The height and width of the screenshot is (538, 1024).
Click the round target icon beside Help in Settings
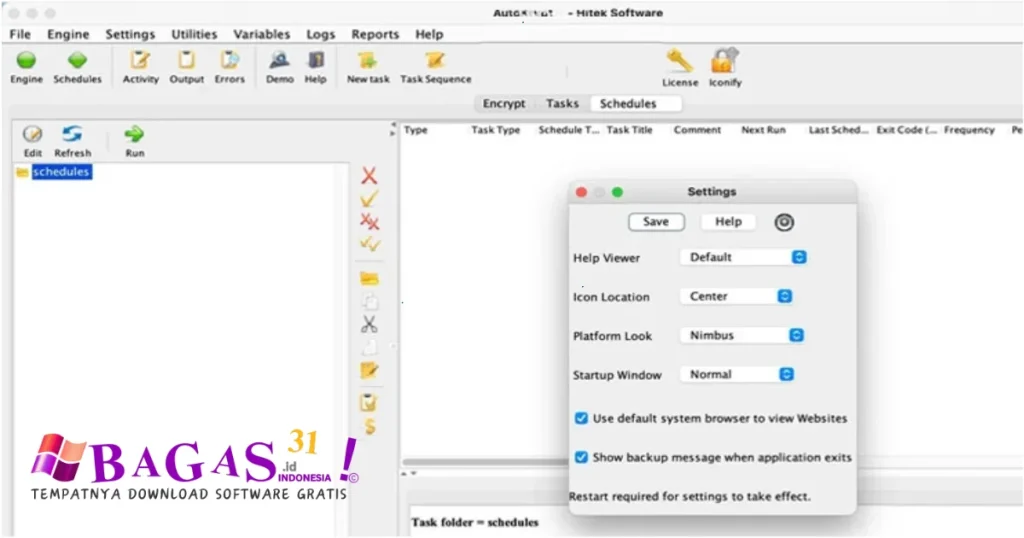point(784,223)
